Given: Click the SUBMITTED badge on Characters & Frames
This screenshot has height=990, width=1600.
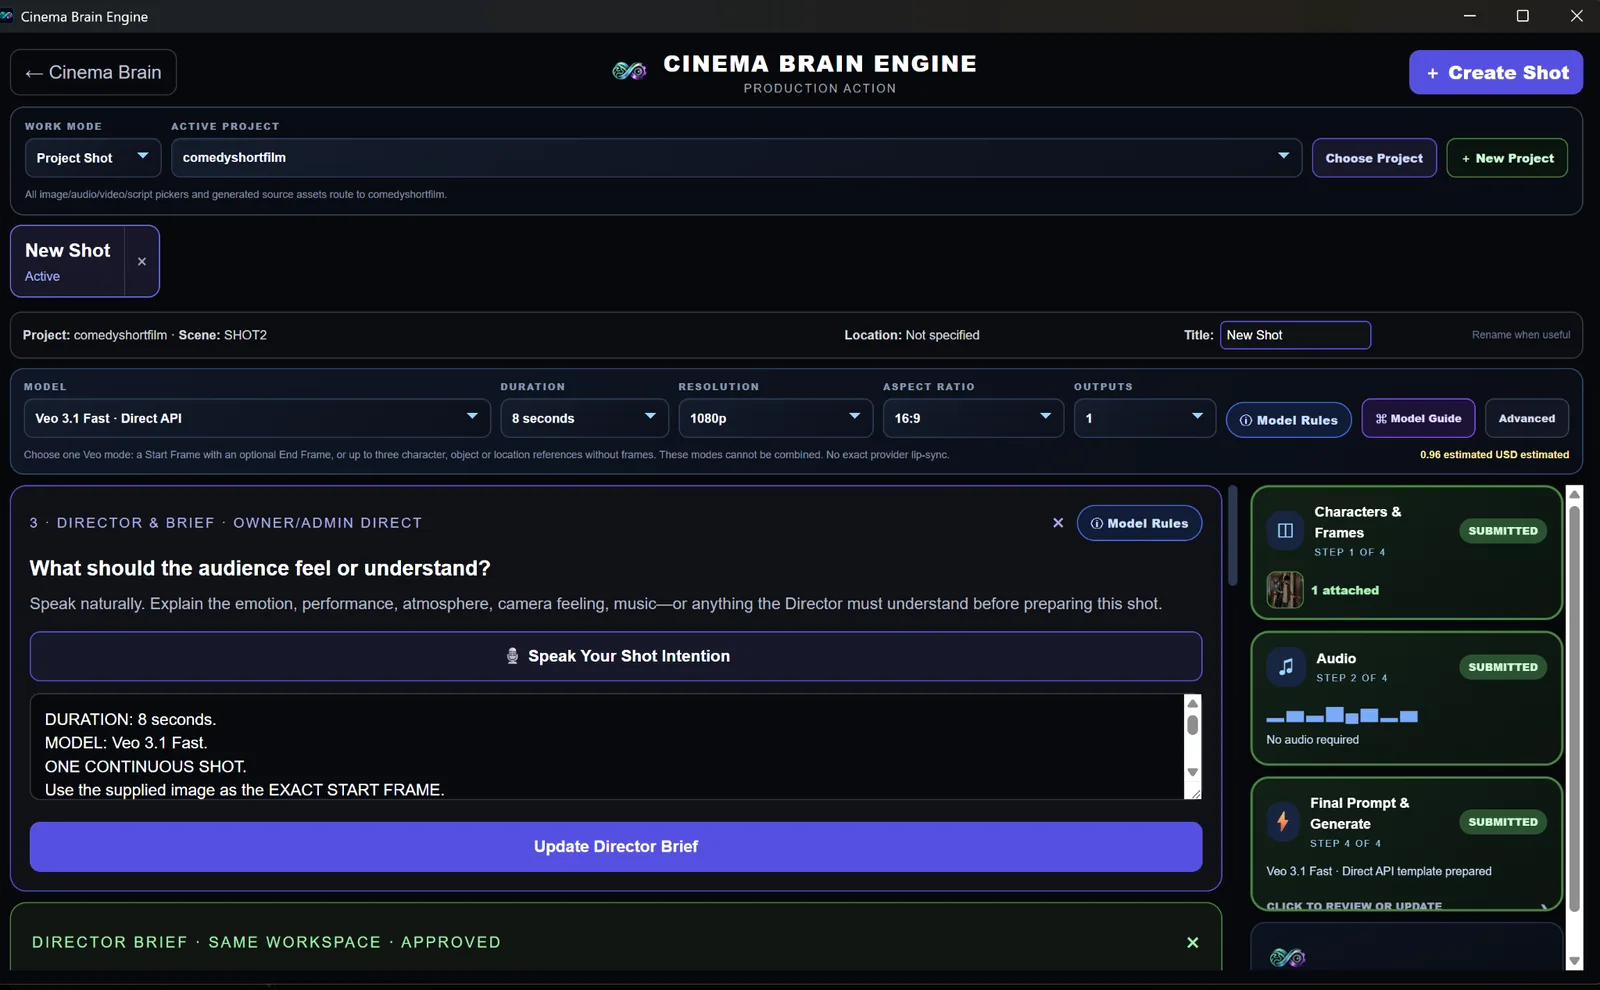Looking at the screenshot, I should pyautogui.click(x=1503, y=531).
